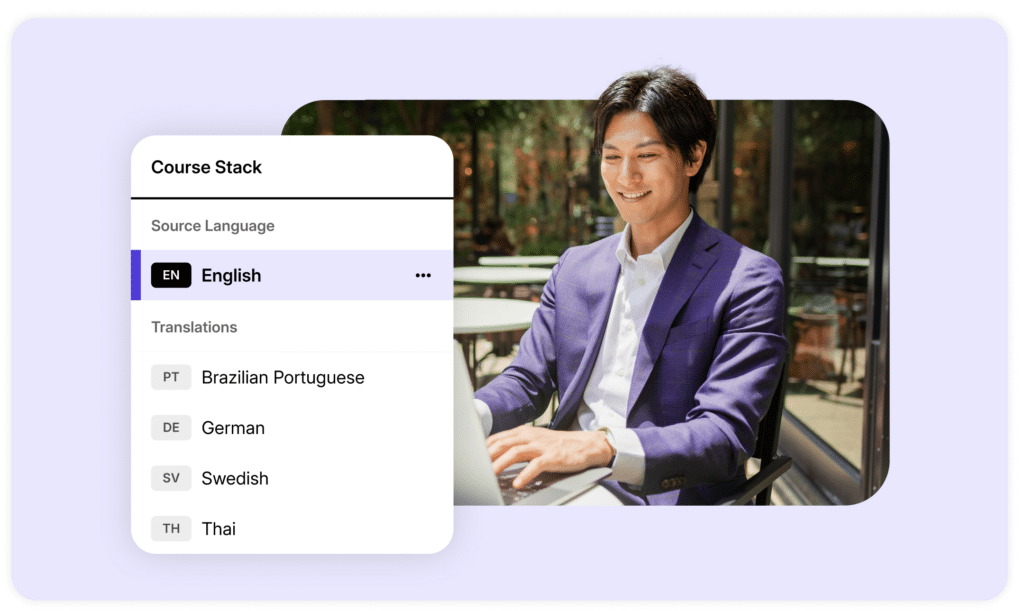The height and width of the screenshot is (611, 1024).
Task: Open the German translation
Action: click(233, 428)
